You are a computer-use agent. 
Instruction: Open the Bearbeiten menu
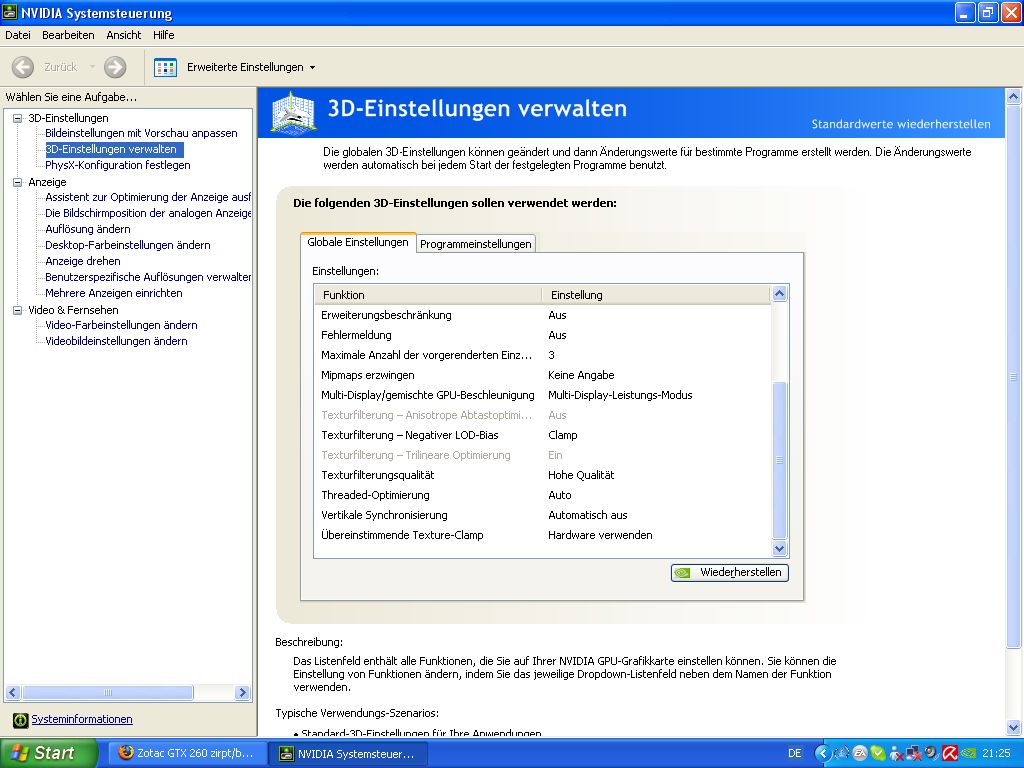68,35
